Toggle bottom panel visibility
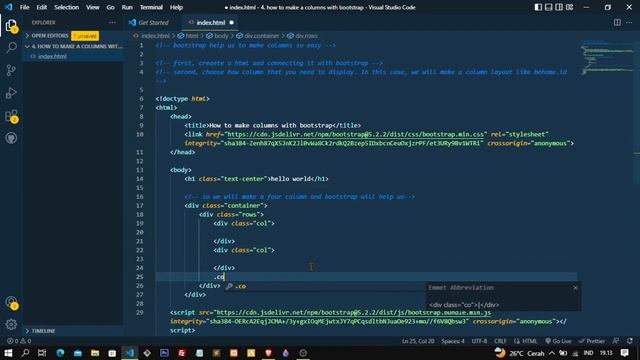Viewport: 640px width, 360px height. pyautogui.click(x=549, y=7)
